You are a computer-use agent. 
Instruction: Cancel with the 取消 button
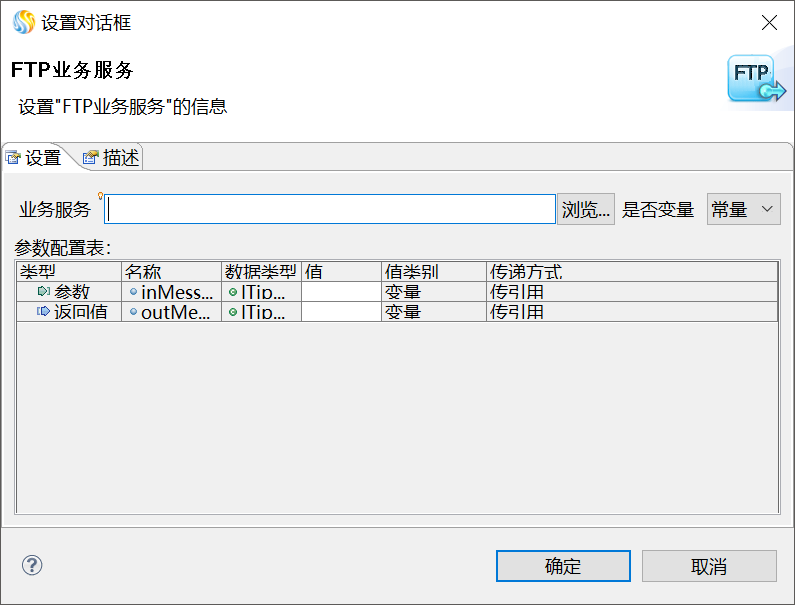(709, 566)
